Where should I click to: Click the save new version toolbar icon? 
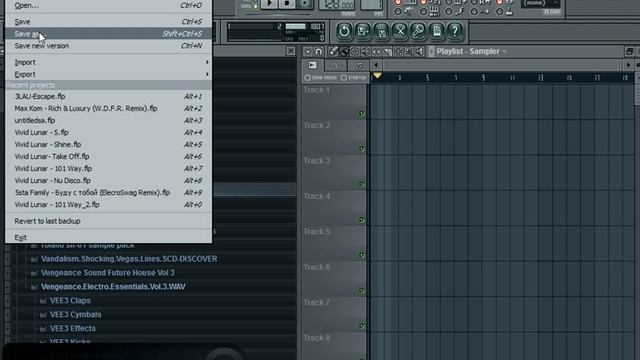coord(363,31)
